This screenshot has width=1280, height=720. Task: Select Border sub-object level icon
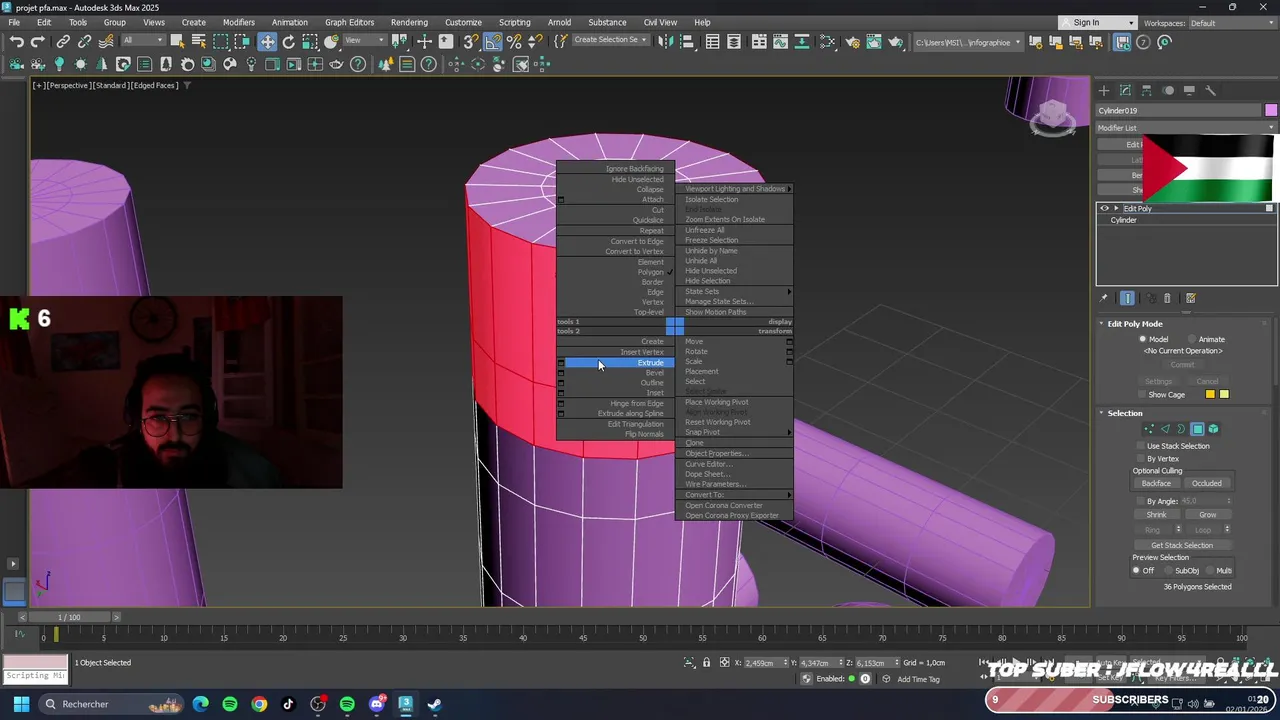1181,429
